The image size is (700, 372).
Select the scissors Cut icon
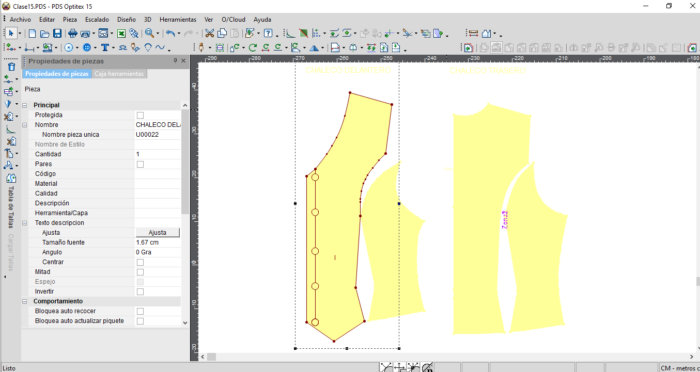(209, 33)
